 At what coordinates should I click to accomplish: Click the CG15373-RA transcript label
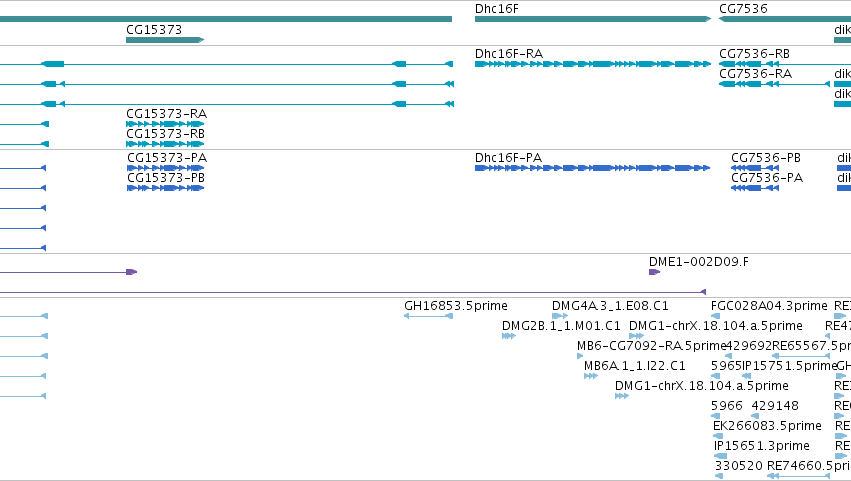(x=166, y=114)
